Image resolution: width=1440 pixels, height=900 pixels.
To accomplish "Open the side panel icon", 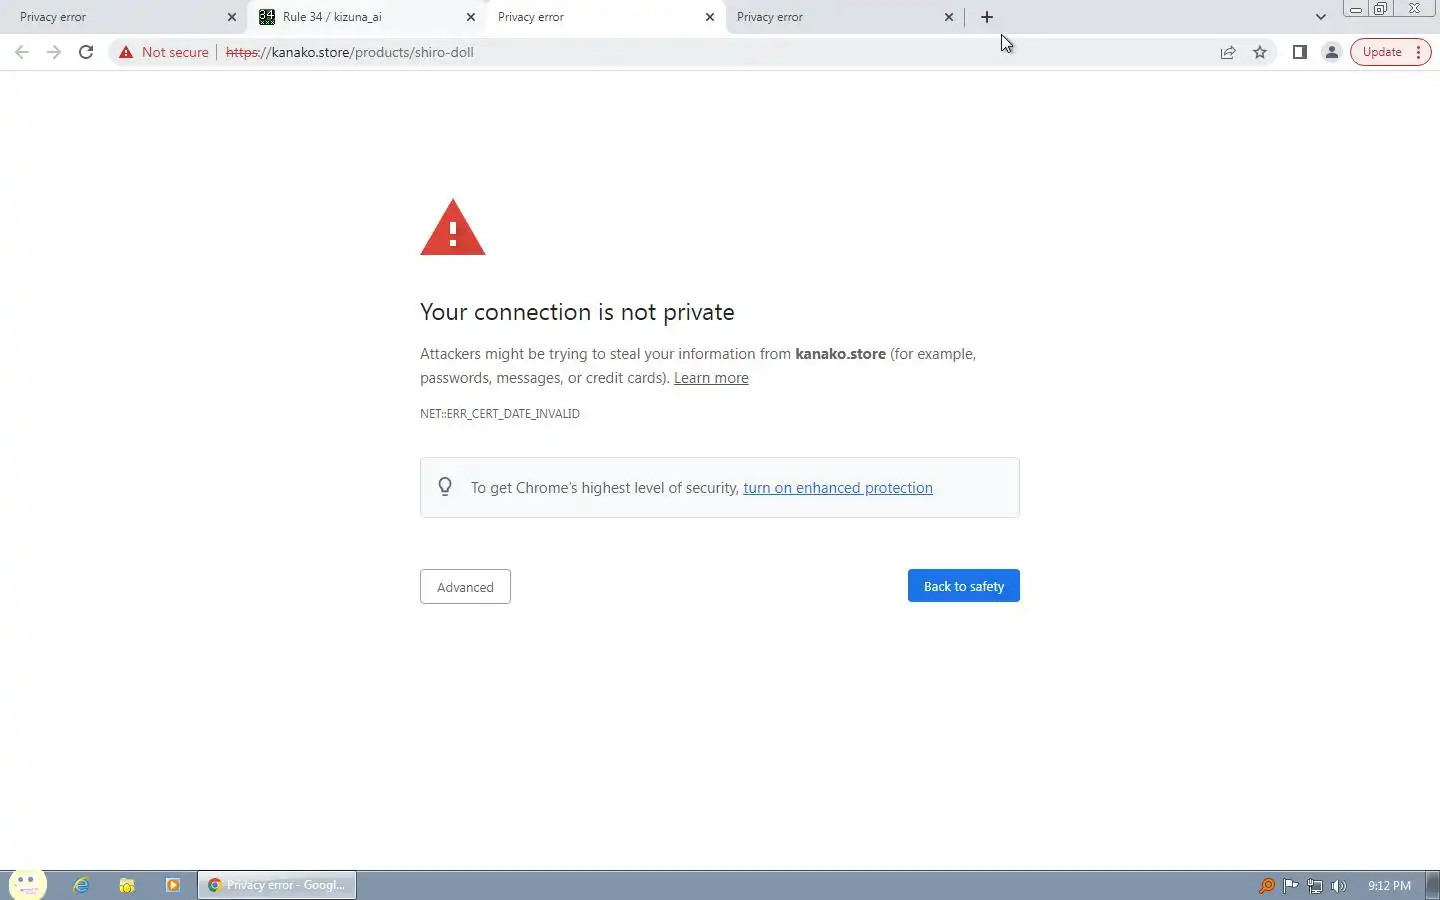I will [1300, 52].
